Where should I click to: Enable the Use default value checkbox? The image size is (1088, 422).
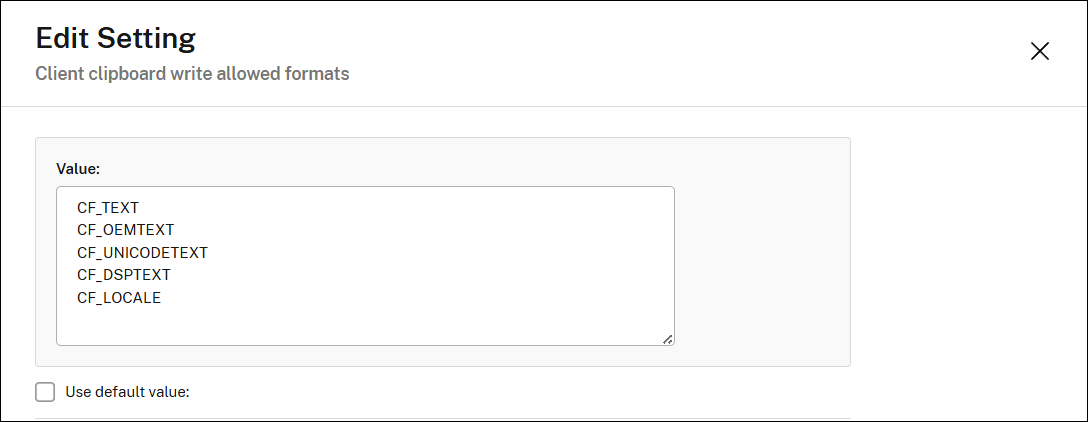pos(45,392)
